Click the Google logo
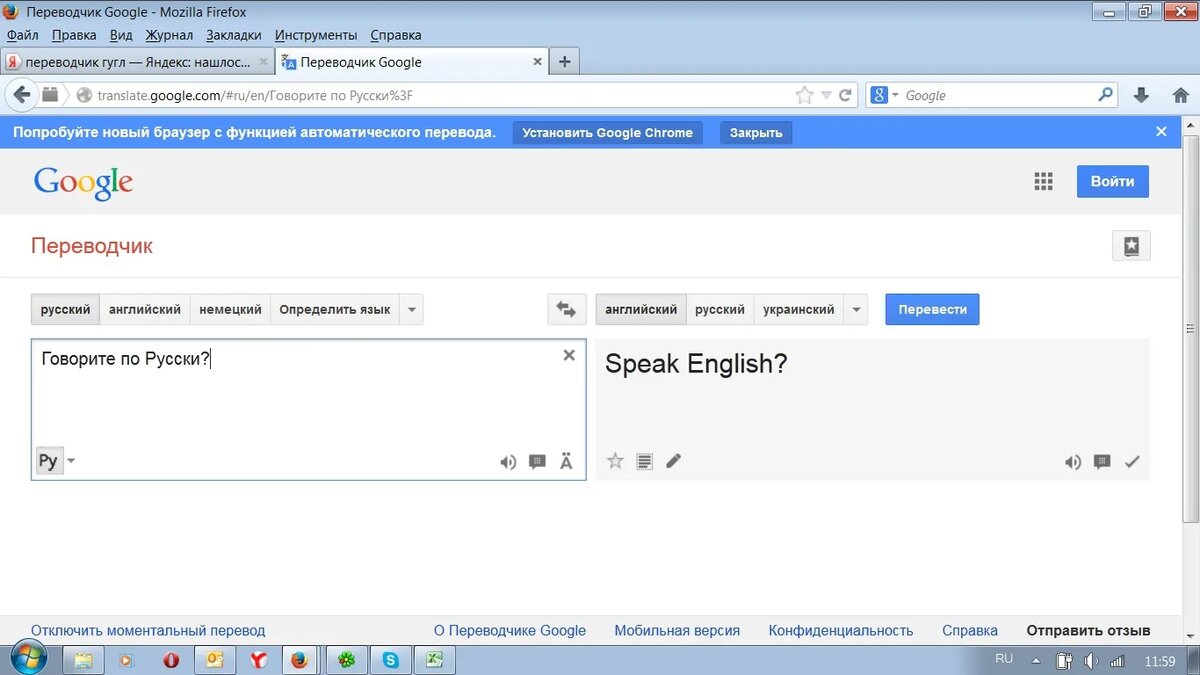The width and height of the screenshot is (1200, 675). point(83,182)
